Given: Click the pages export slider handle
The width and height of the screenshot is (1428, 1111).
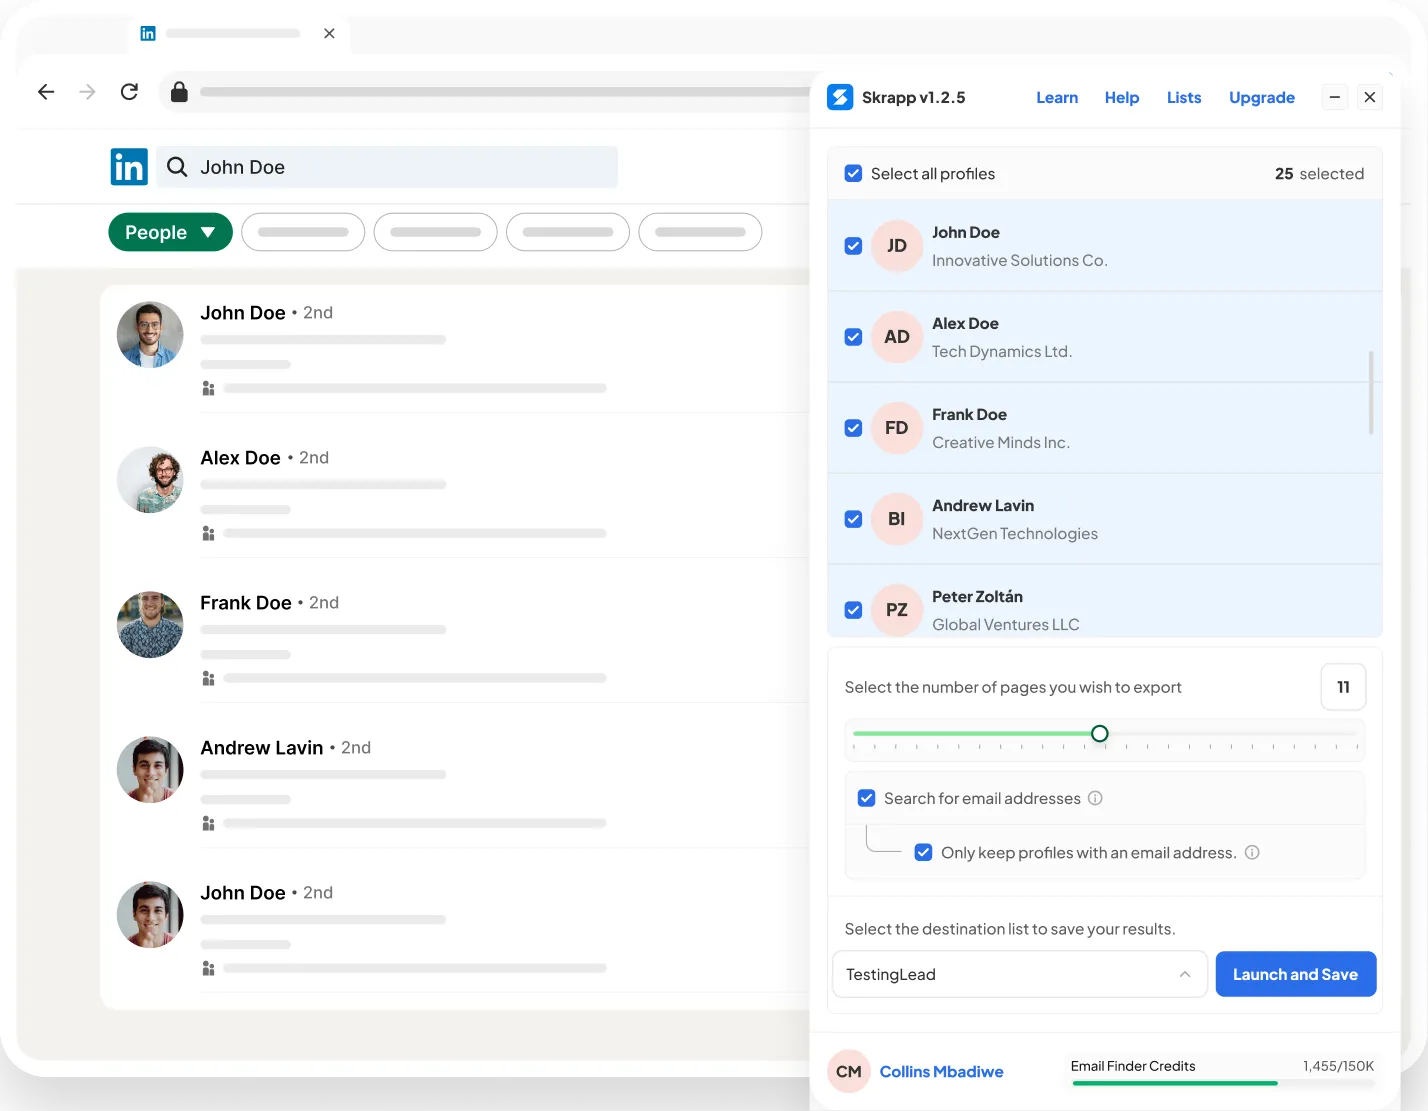Looking at the screenshot, I should pyautogui.click(x=1100, y=734).
